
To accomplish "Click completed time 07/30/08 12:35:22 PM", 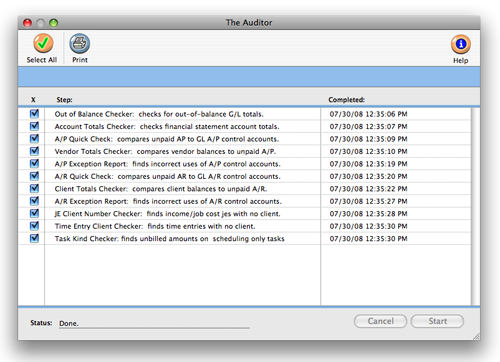I will point(368,189).
